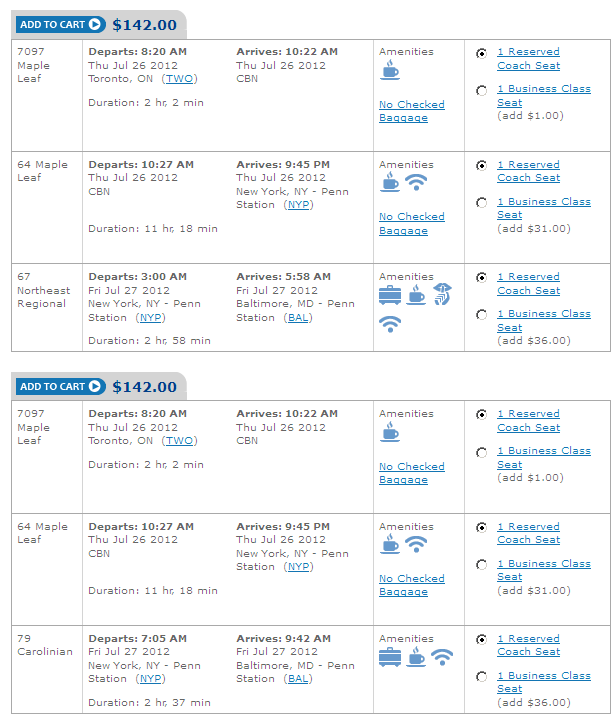Image resolution: width=614 pixels, height=719 pixels.
Task: Add first $142.00 itinerary to cart
Action: [60, 24]
